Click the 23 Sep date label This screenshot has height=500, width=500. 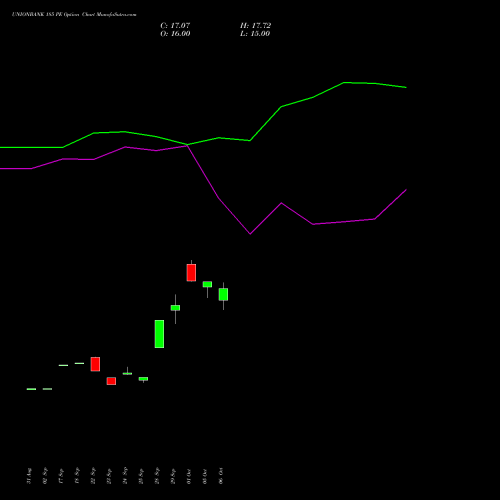pyautogui.click(x=109, y=476)
